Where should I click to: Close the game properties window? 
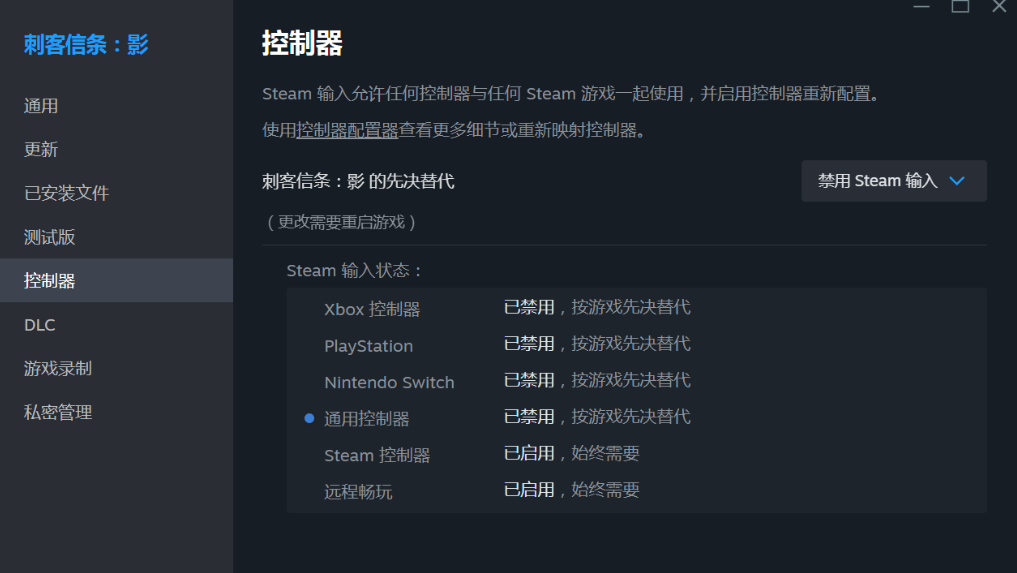[x=998, y=6]
